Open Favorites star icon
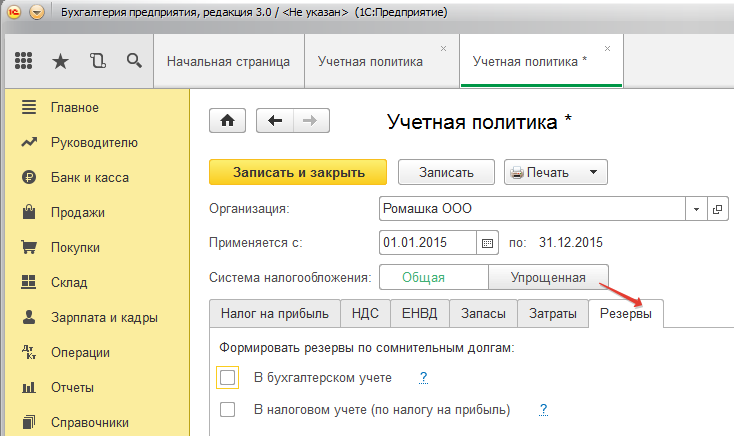 [60, 61]
